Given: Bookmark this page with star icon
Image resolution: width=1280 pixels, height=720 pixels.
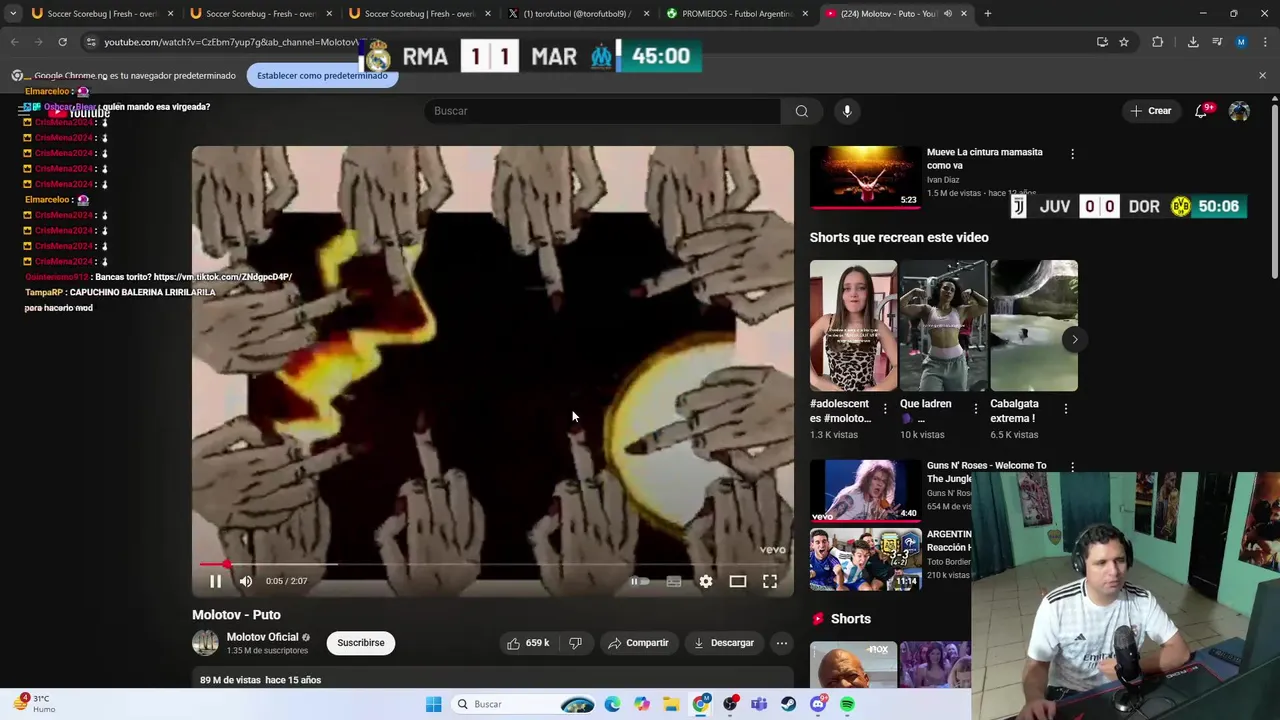Looking at the screenshot, I should (x=1124, y=42).
